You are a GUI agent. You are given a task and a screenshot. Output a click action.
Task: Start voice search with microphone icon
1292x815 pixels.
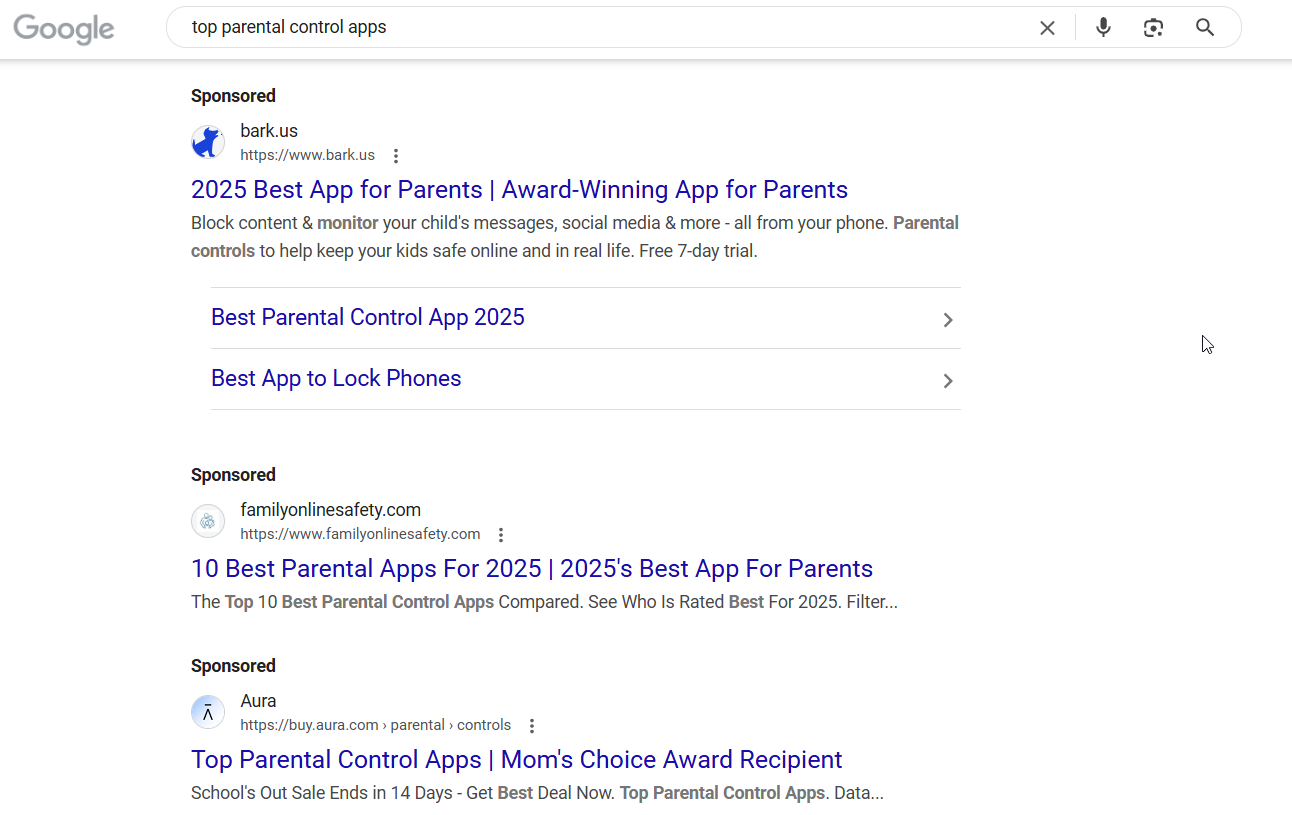[1103, 28]
